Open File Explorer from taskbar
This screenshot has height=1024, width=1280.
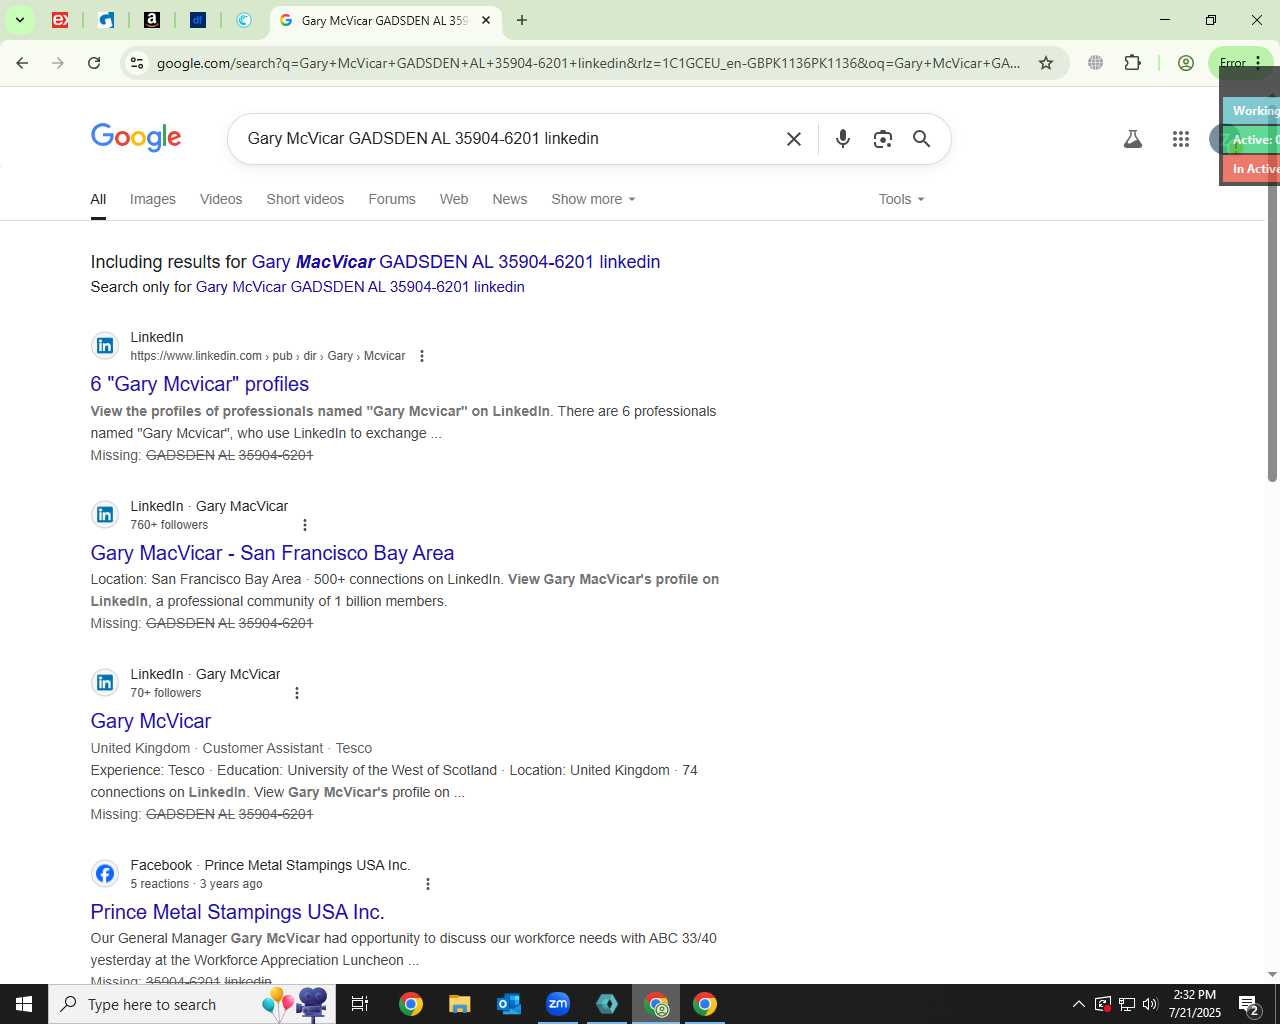[x=459, y=1004]
